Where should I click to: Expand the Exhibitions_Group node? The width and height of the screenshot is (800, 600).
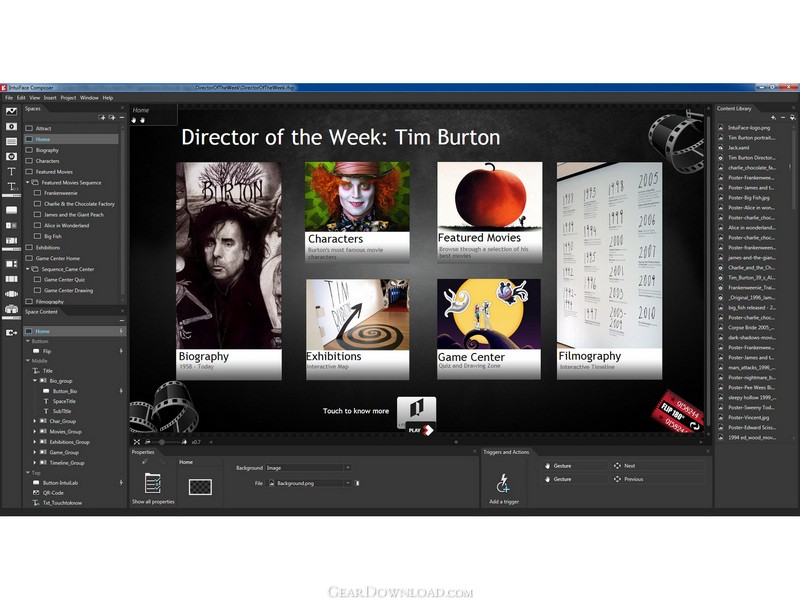[x=35, y=442]
